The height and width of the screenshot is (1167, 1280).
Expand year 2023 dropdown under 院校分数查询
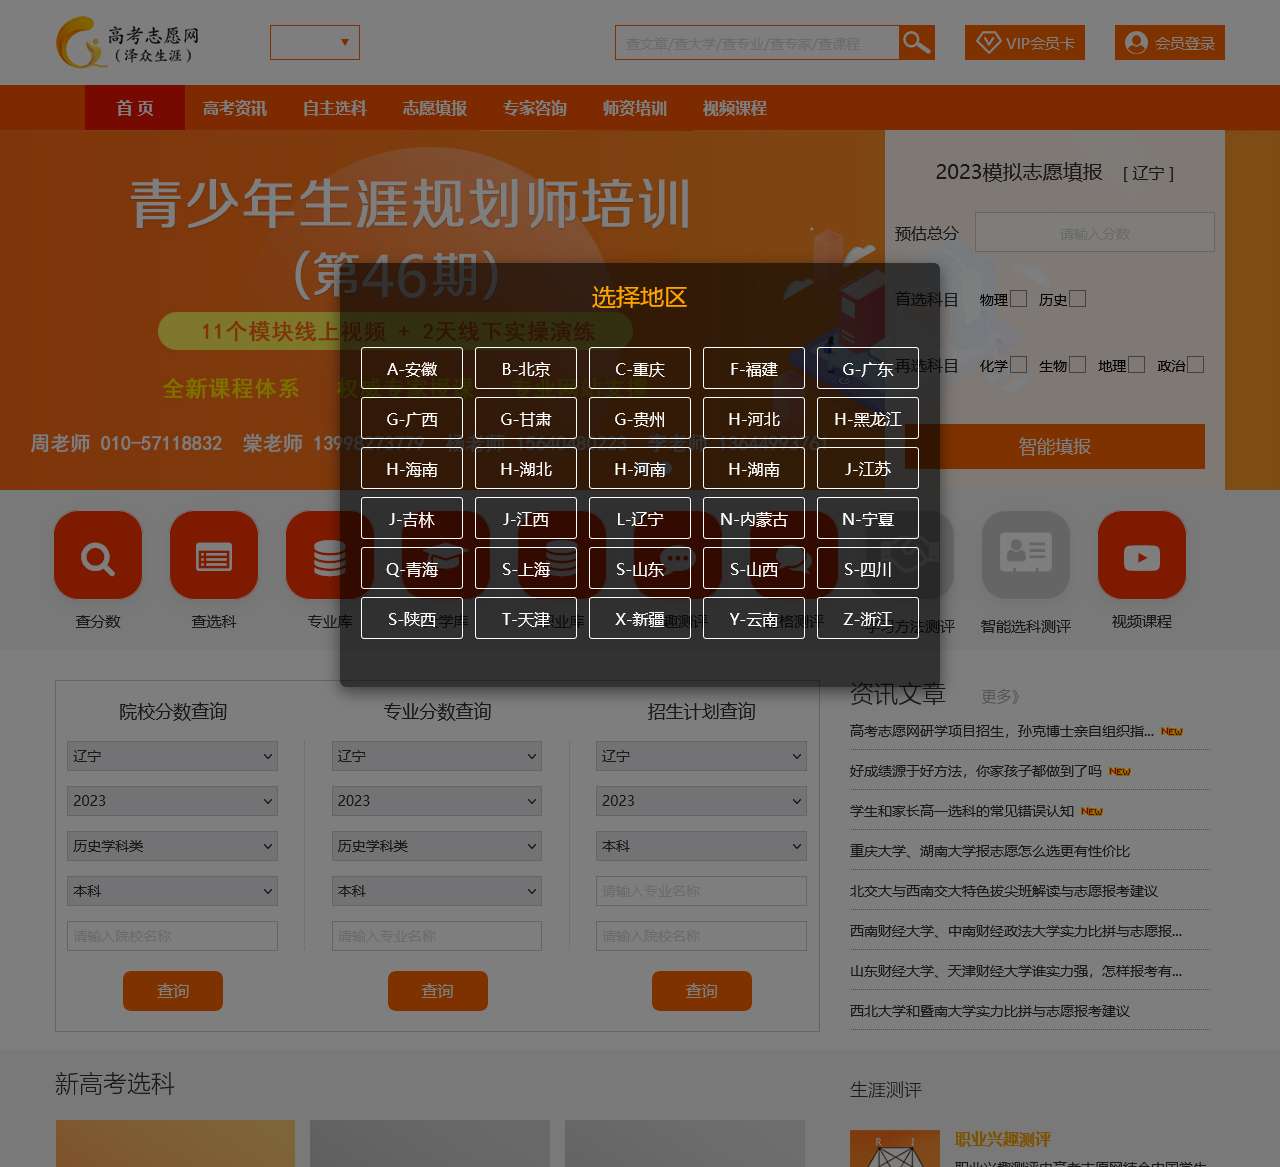(172, 801)
